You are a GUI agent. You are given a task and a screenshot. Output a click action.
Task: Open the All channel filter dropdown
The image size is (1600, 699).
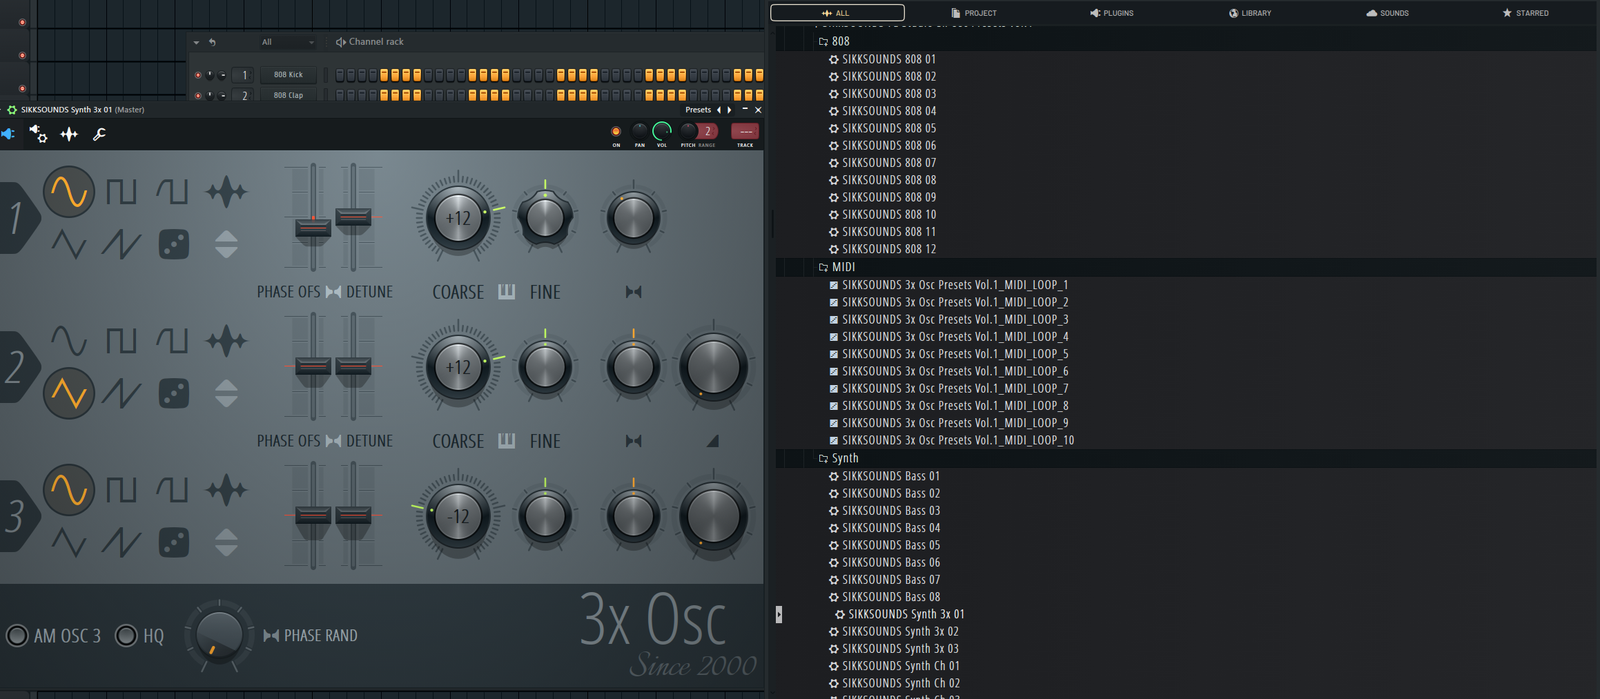pyautogui.click(x=287, y=42)
